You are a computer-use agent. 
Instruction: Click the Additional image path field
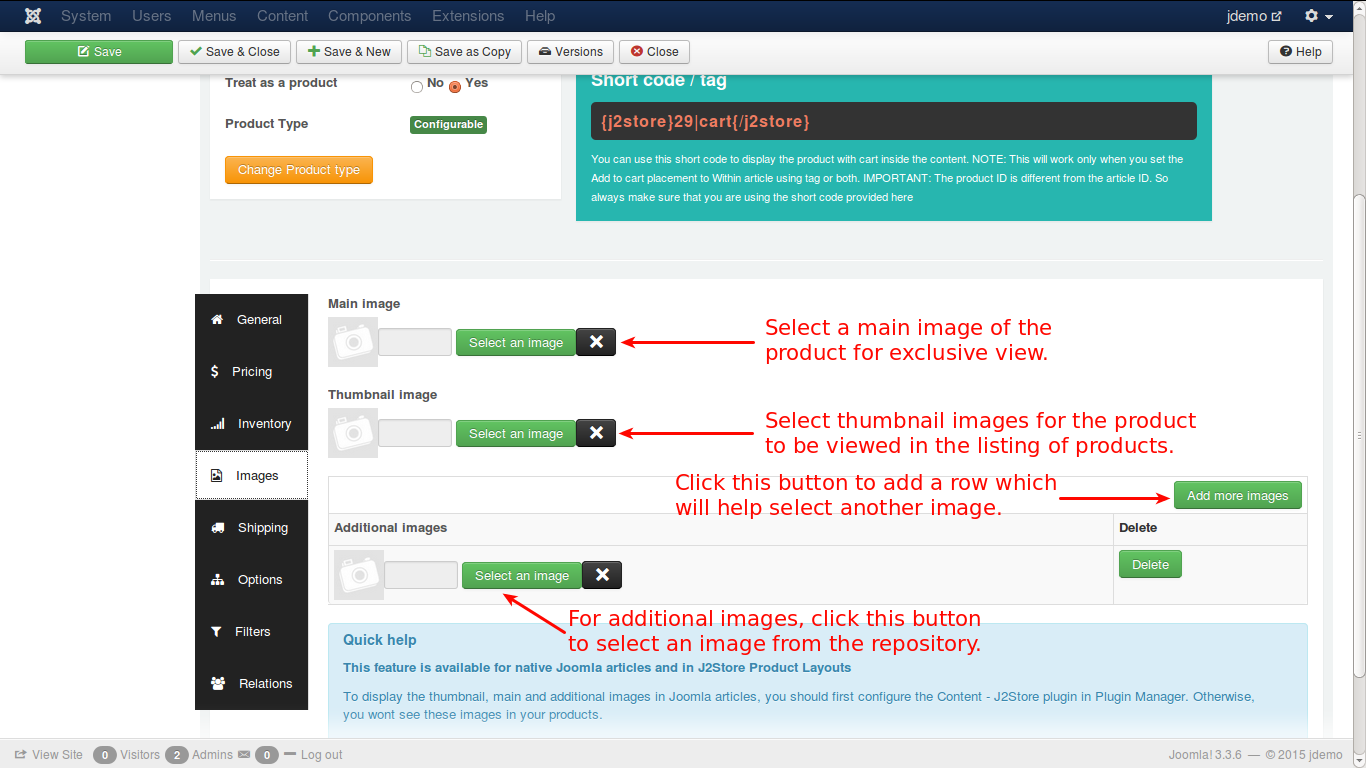tap(421, 575)
